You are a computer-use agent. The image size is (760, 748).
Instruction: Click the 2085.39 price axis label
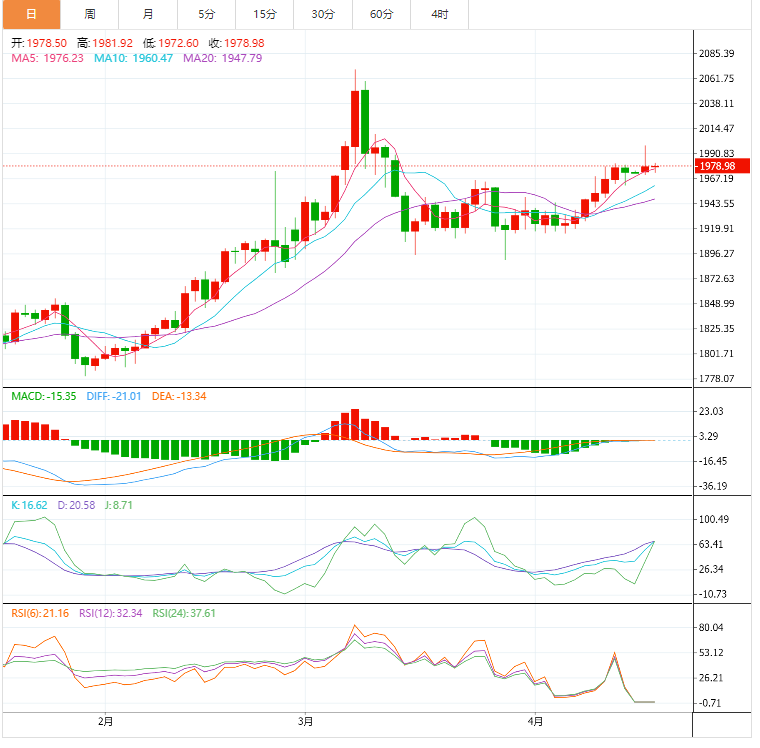coord(716,53)
